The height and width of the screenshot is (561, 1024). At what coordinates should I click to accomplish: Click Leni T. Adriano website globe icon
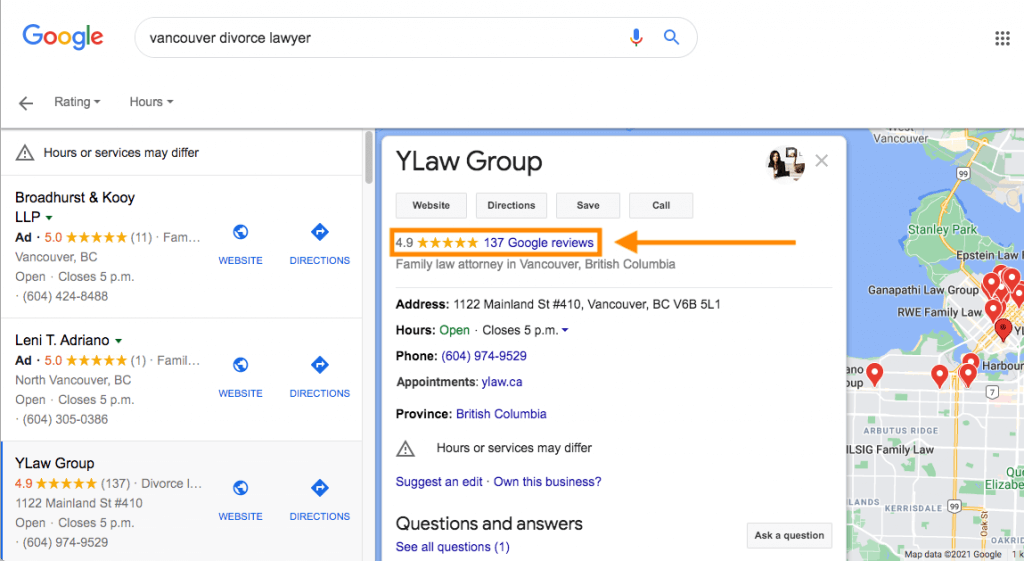(x=240, y=364)
